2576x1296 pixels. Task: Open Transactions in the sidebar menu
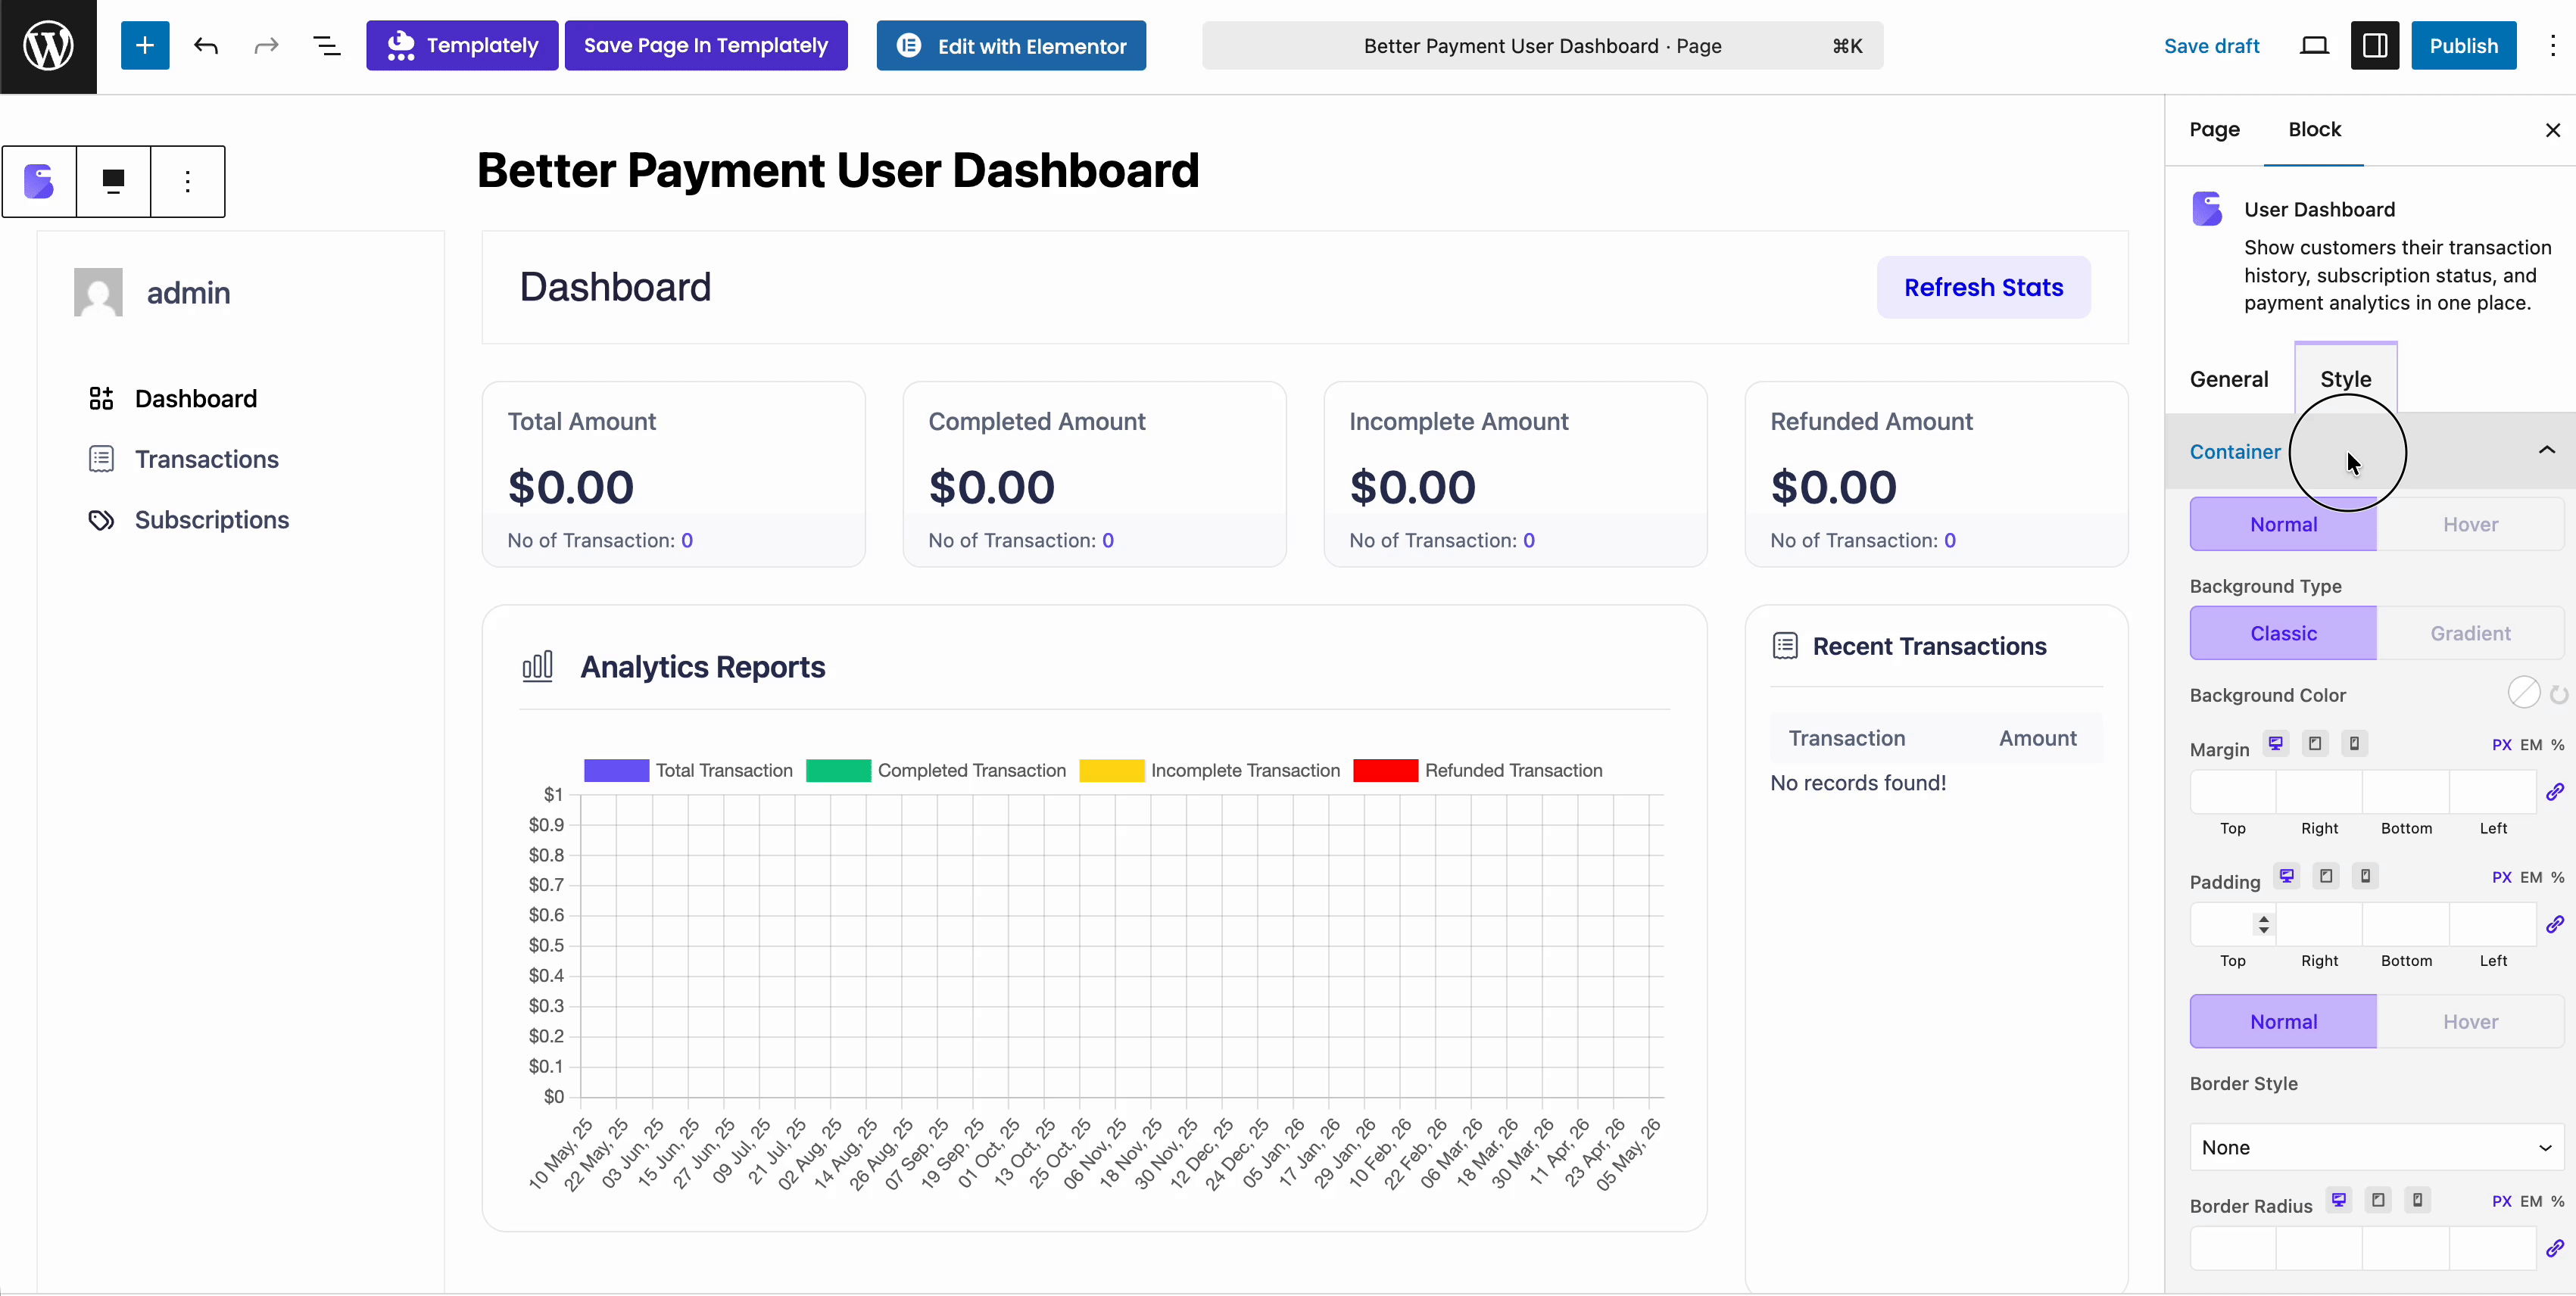[x=183, y=459]
